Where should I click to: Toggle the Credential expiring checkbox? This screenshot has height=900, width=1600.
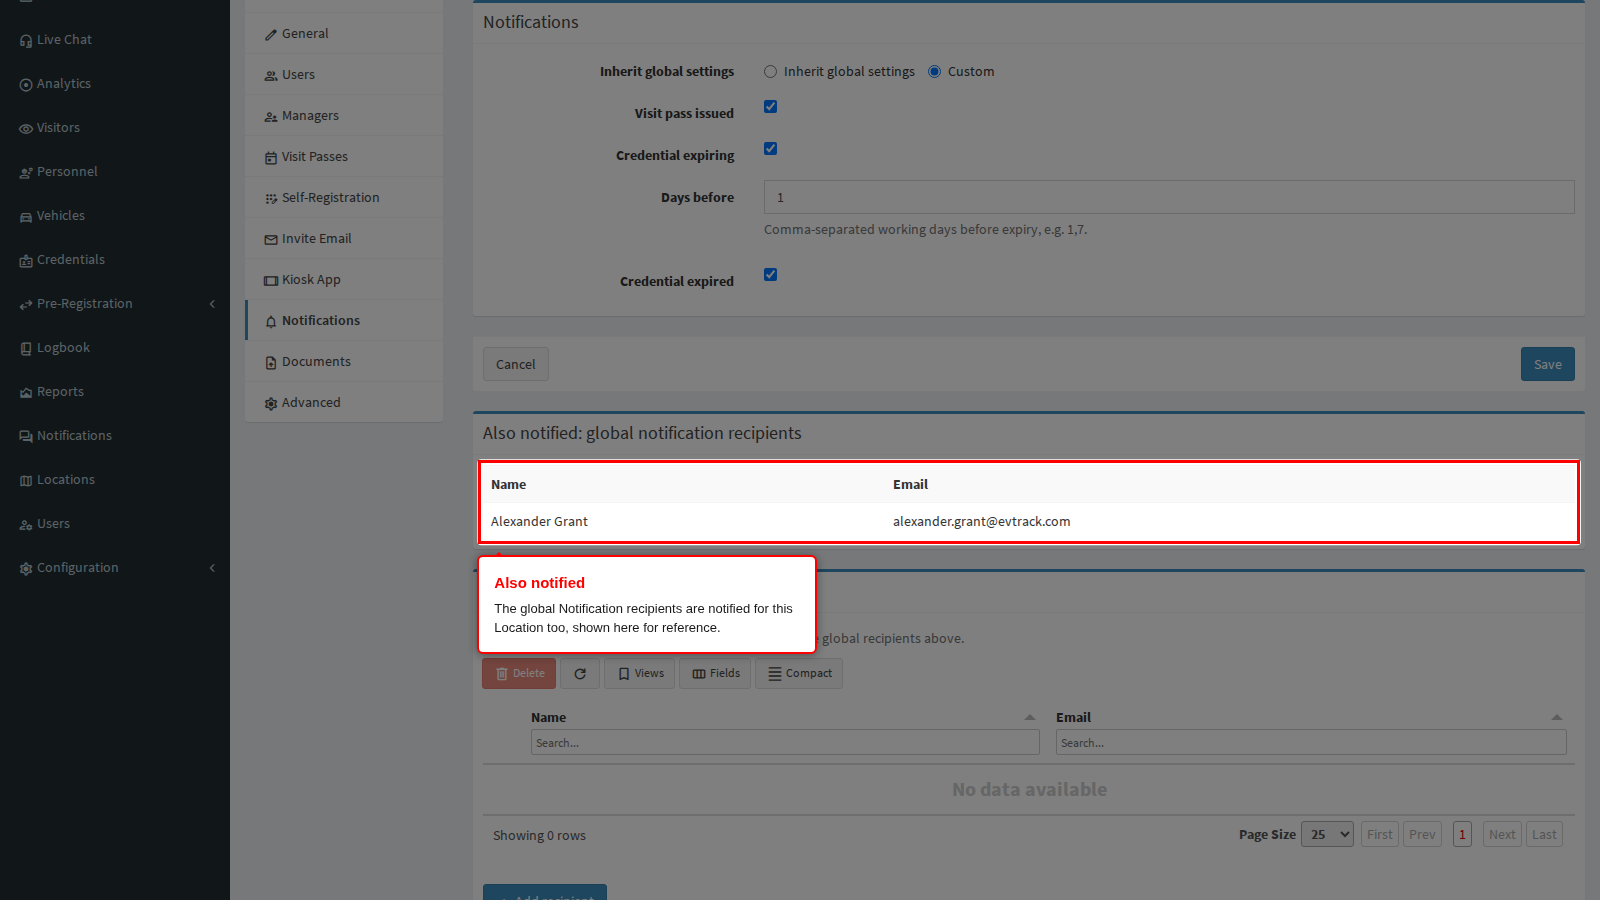pos(771,149)
